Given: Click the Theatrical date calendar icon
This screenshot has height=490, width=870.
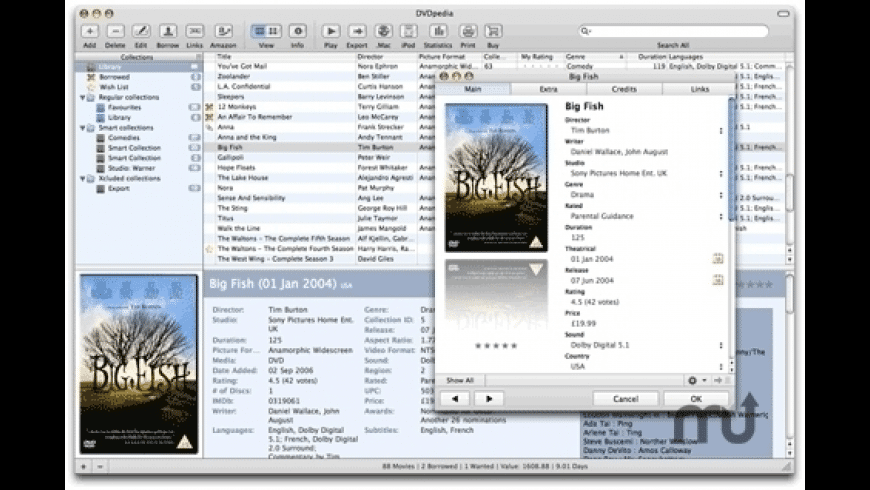Looking at the screenshot, I should [717, 258].
